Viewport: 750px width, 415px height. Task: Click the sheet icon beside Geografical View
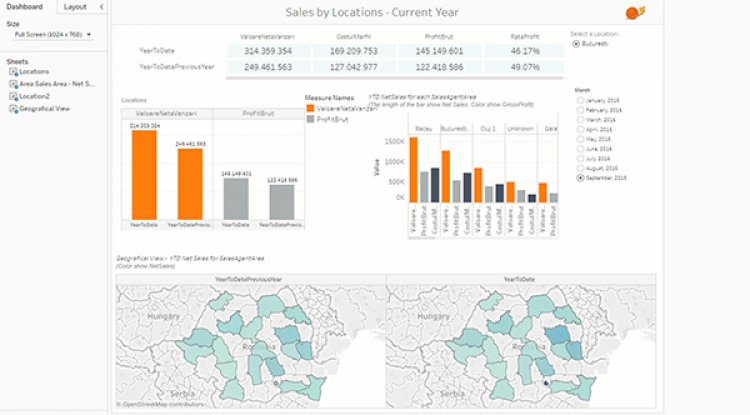(x=13, y=109)
